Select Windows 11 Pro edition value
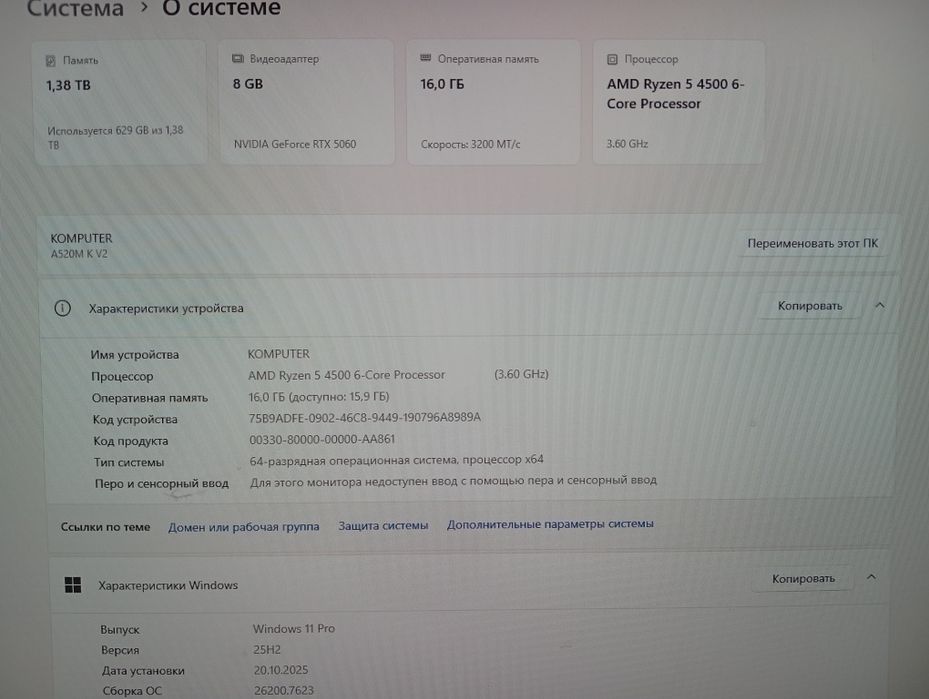The image size is (929, 699). pos(293,629)
